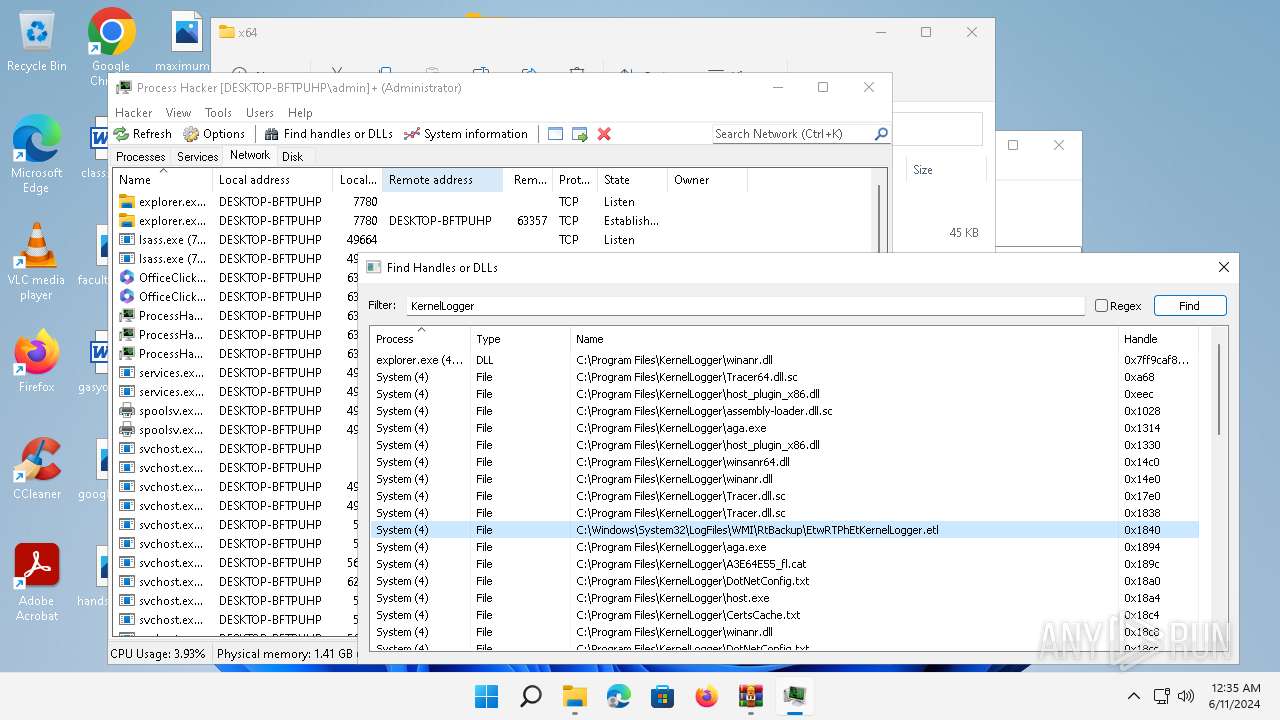
Task: Open CCleaner desktop icon
Action: (x=36, y=468)
